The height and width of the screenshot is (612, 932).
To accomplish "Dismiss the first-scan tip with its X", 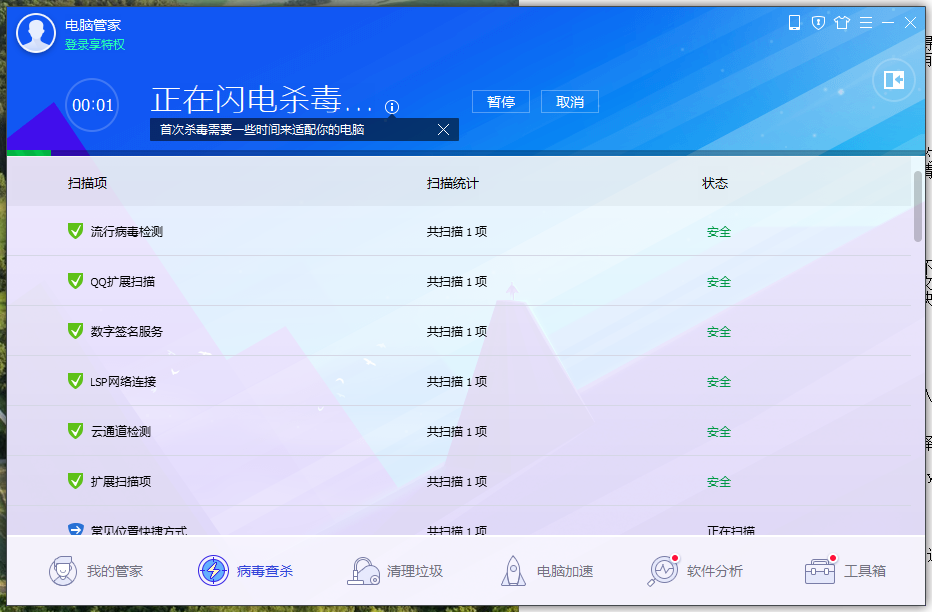I will pyautogui.click(x=444, y=129).
